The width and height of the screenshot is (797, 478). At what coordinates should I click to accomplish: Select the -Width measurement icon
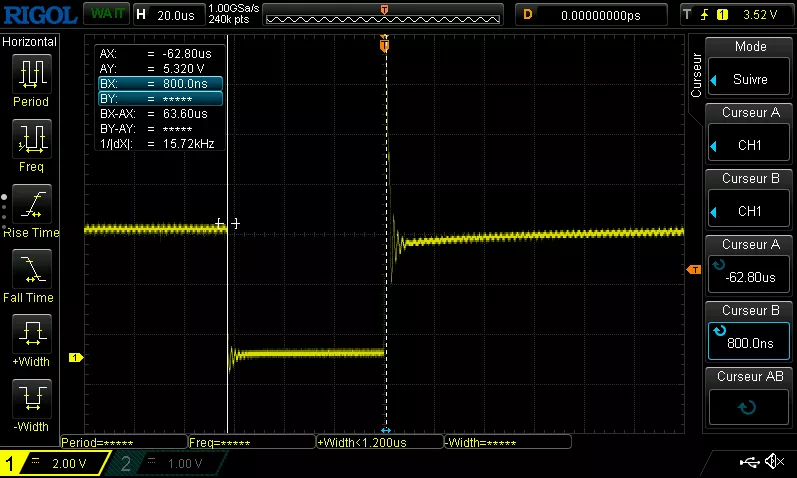pos(30,399)
